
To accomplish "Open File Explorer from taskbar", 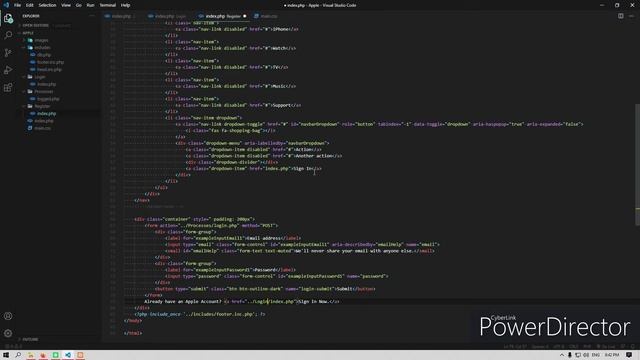I will point(31,355).
